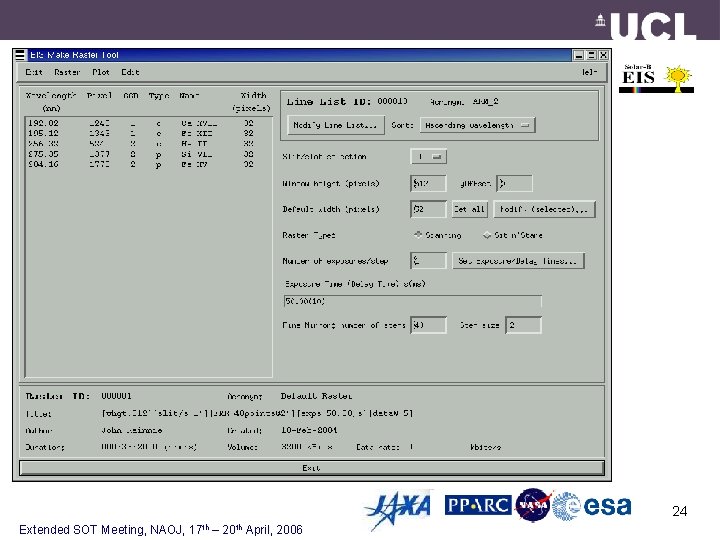
Task: Click the wide Exit button at bottom
Action: coord(312,468)
